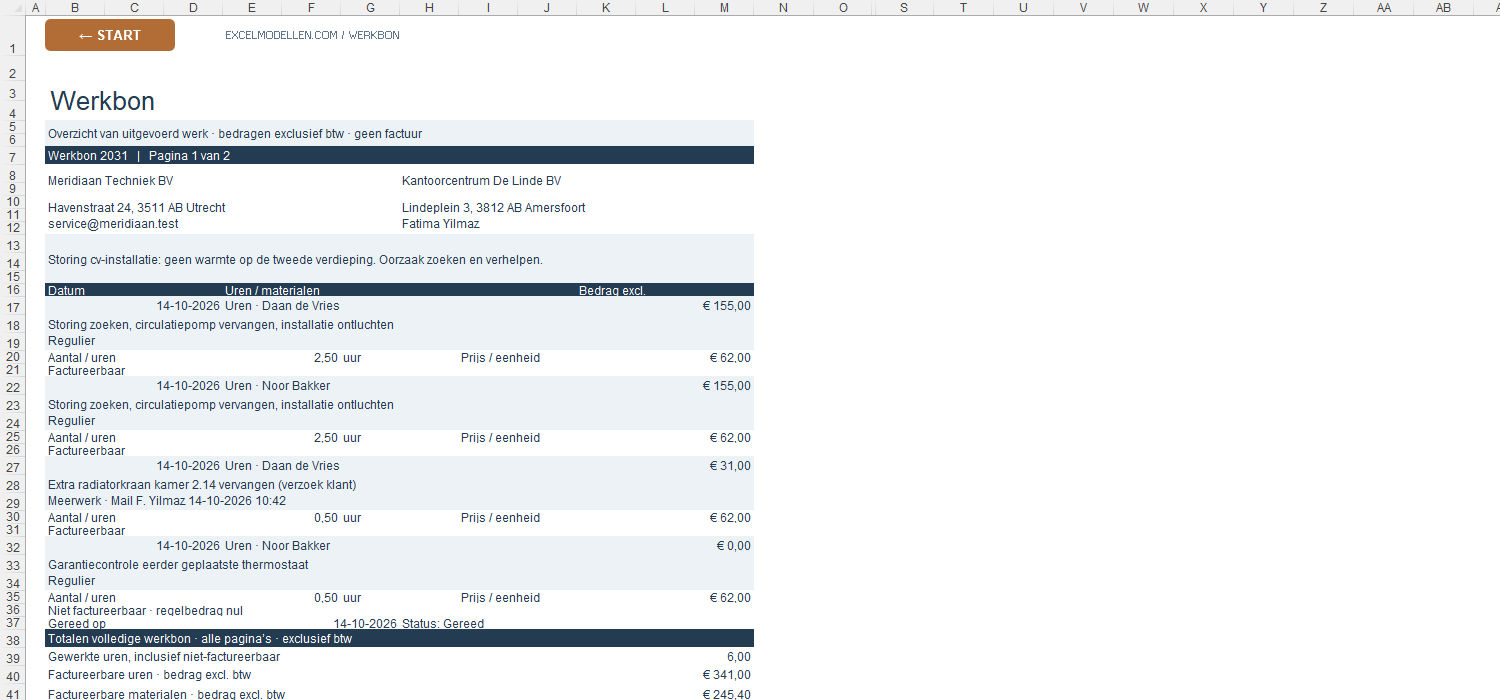
Task: Click 'Garantiecontrole eerder geplaatste thermostaat' text
Action: pyautogui.click(x=178, y=565)
